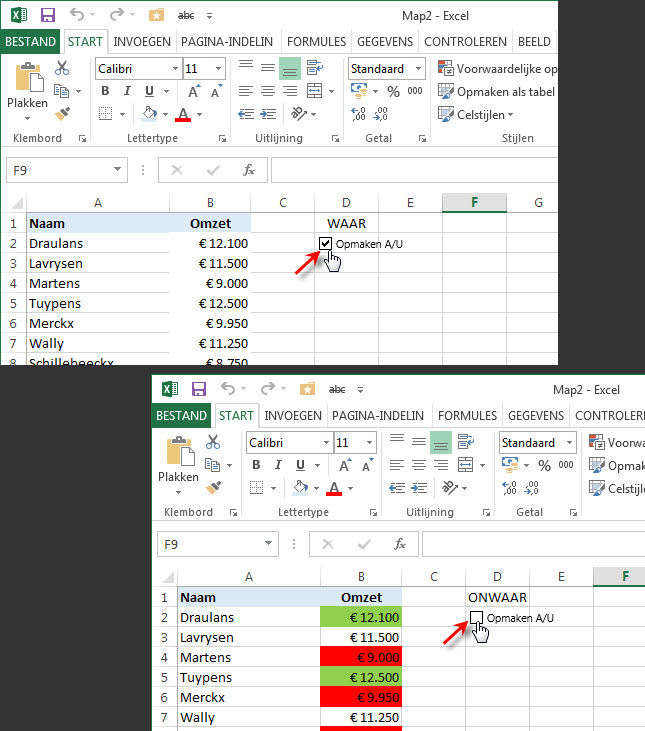Toggle bottom vertical align button in top window
The height and width of the screenshot is (731, 645).
289,69
